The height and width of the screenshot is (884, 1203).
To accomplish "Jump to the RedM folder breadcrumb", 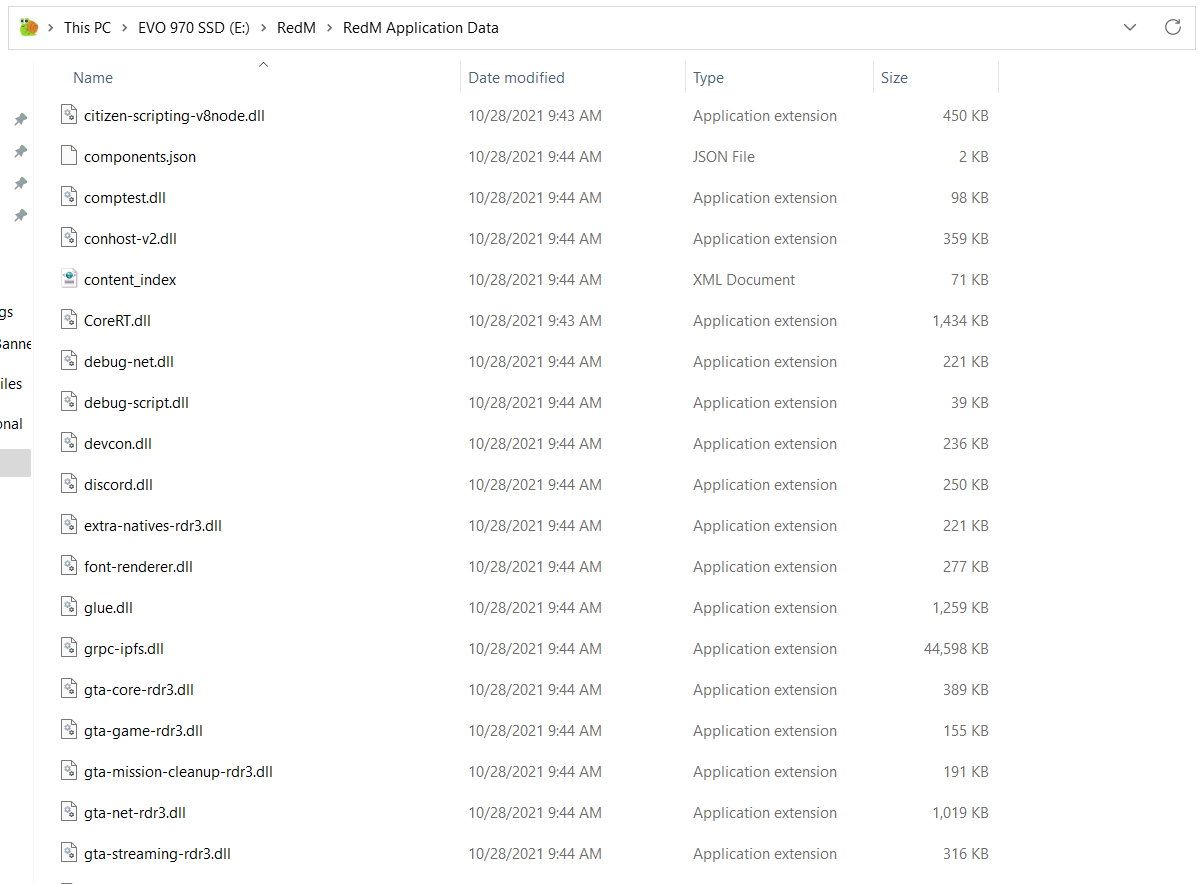I will click(296, 28).
